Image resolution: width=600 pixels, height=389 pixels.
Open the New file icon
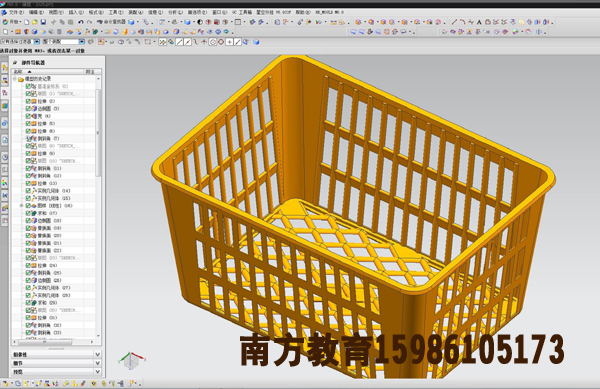click(26, 22)
